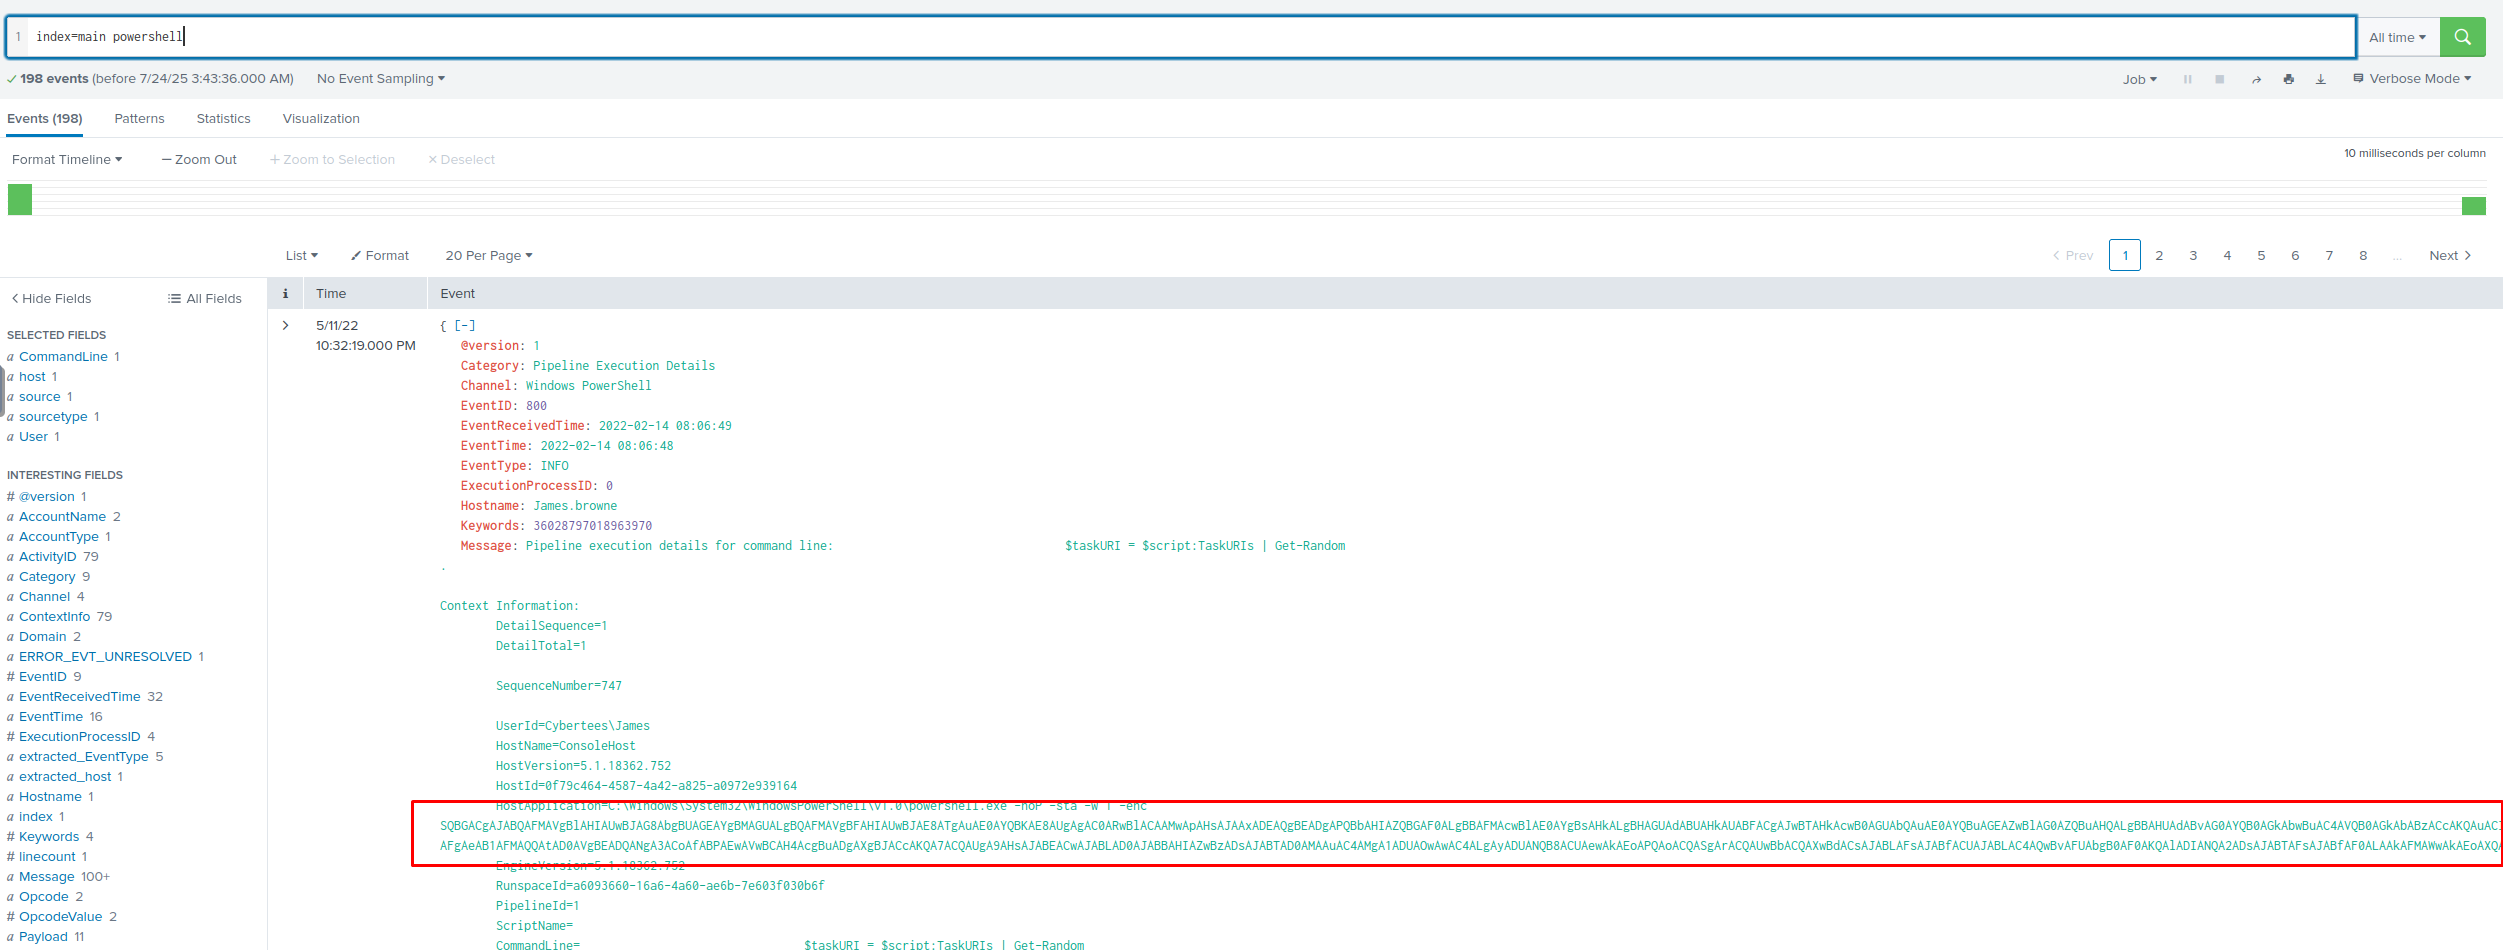2503x950 pixels.
Task: Click the Channel value Windows PowerShell
Action: click(588, 386)
